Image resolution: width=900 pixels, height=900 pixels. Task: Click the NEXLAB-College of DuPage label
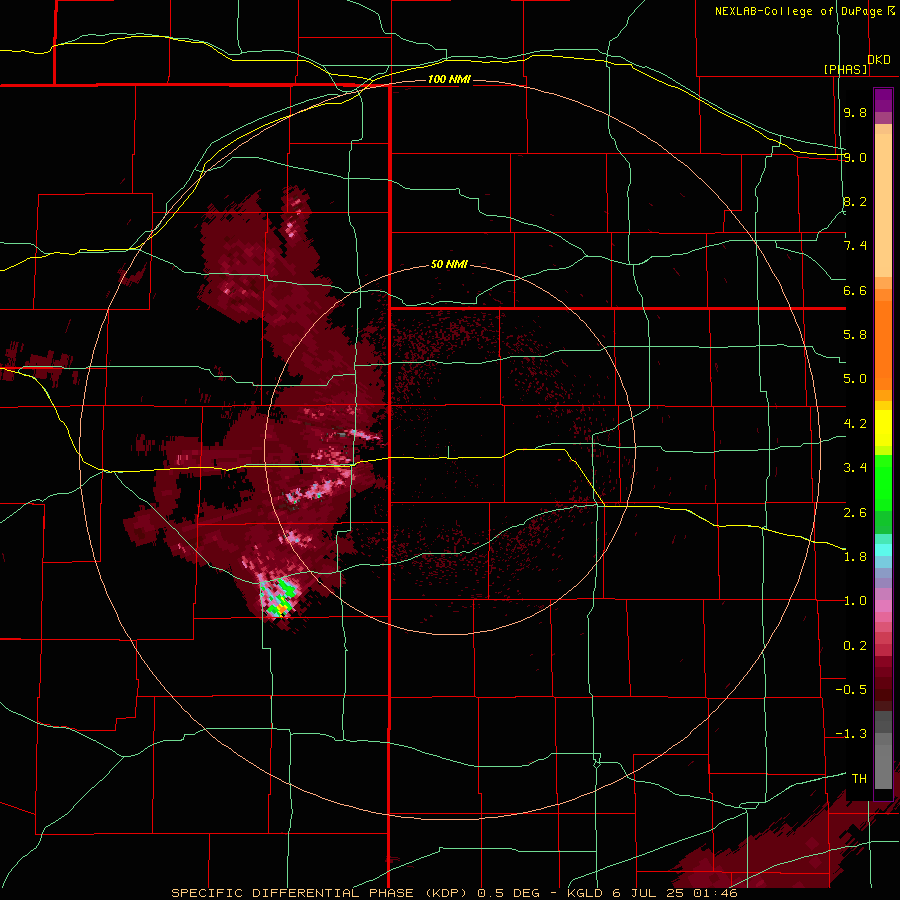tap(799, 11)
